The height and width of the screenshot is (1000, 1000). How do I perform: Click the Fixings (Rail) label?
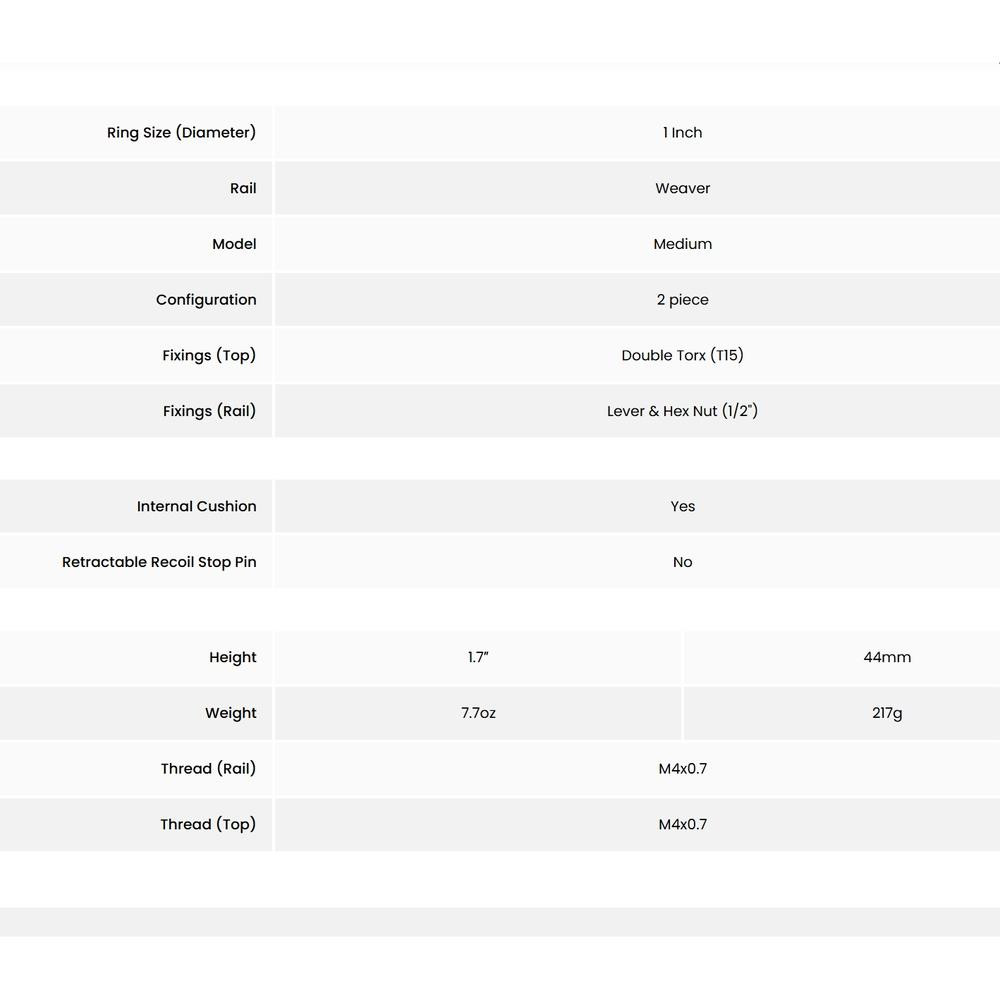coord(209,411)
